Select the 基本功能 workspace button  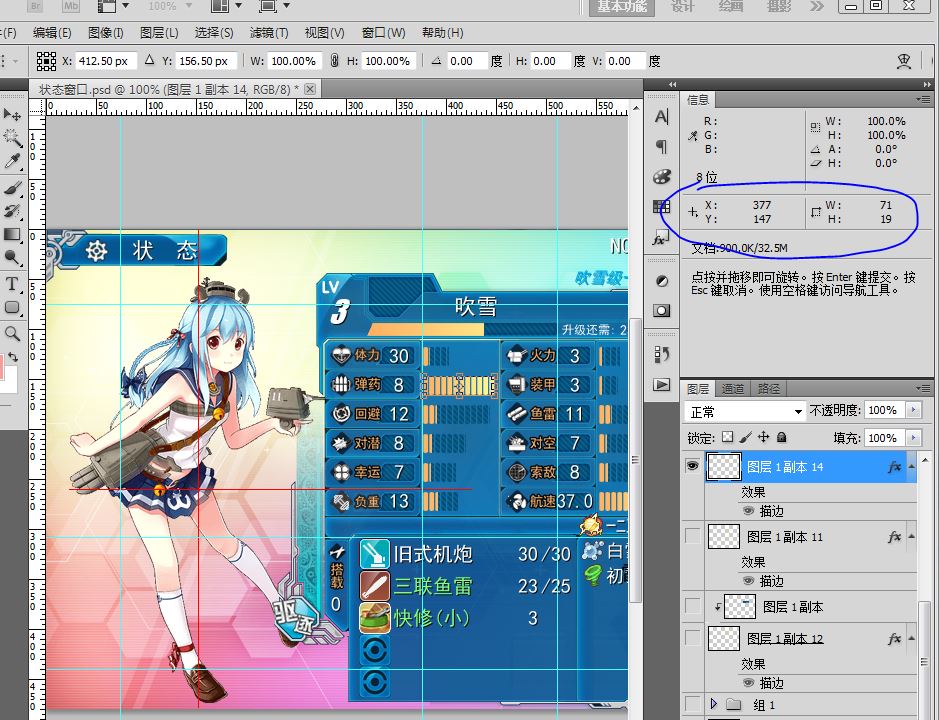point(622,7)
